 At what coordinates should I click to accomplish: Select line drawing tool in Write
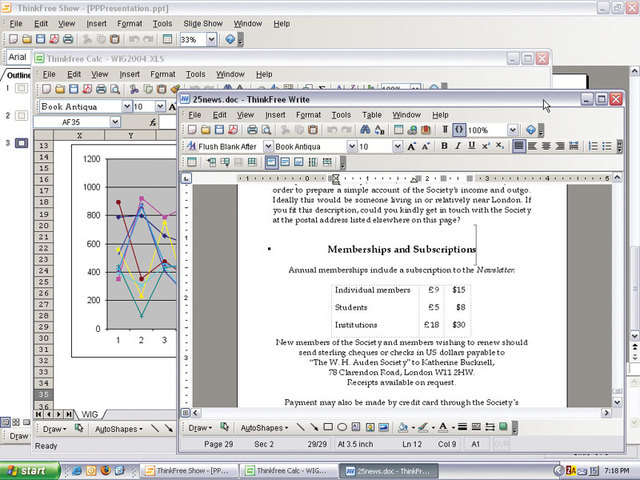[x=300, y=427]
